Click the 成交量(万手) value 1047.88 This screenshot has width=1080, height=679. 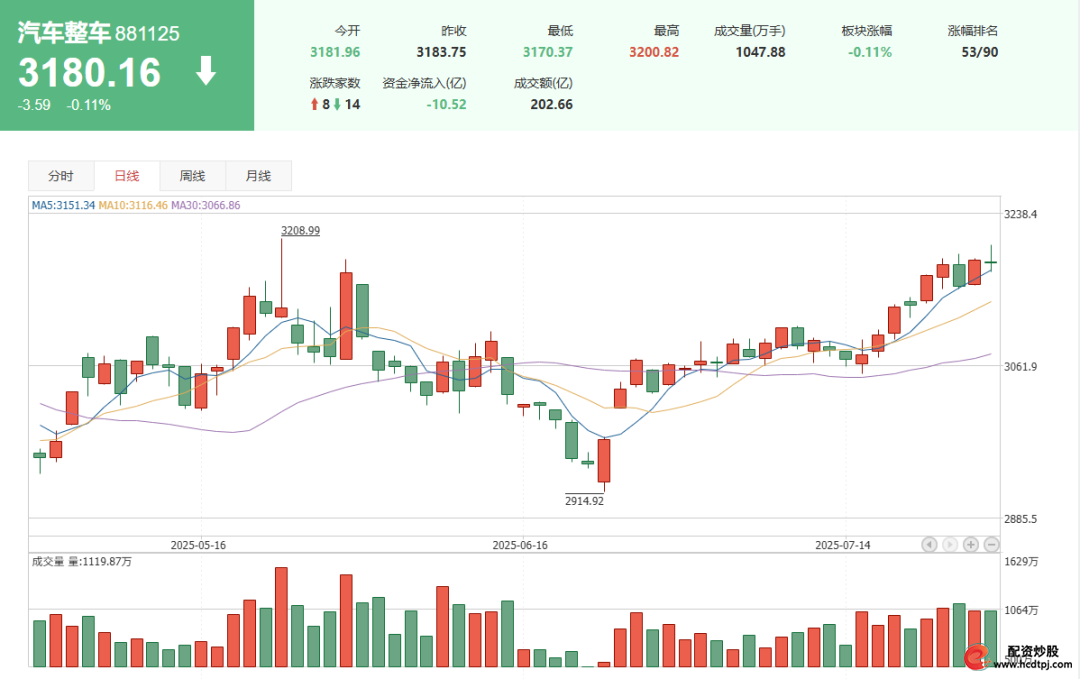[760, 52]
